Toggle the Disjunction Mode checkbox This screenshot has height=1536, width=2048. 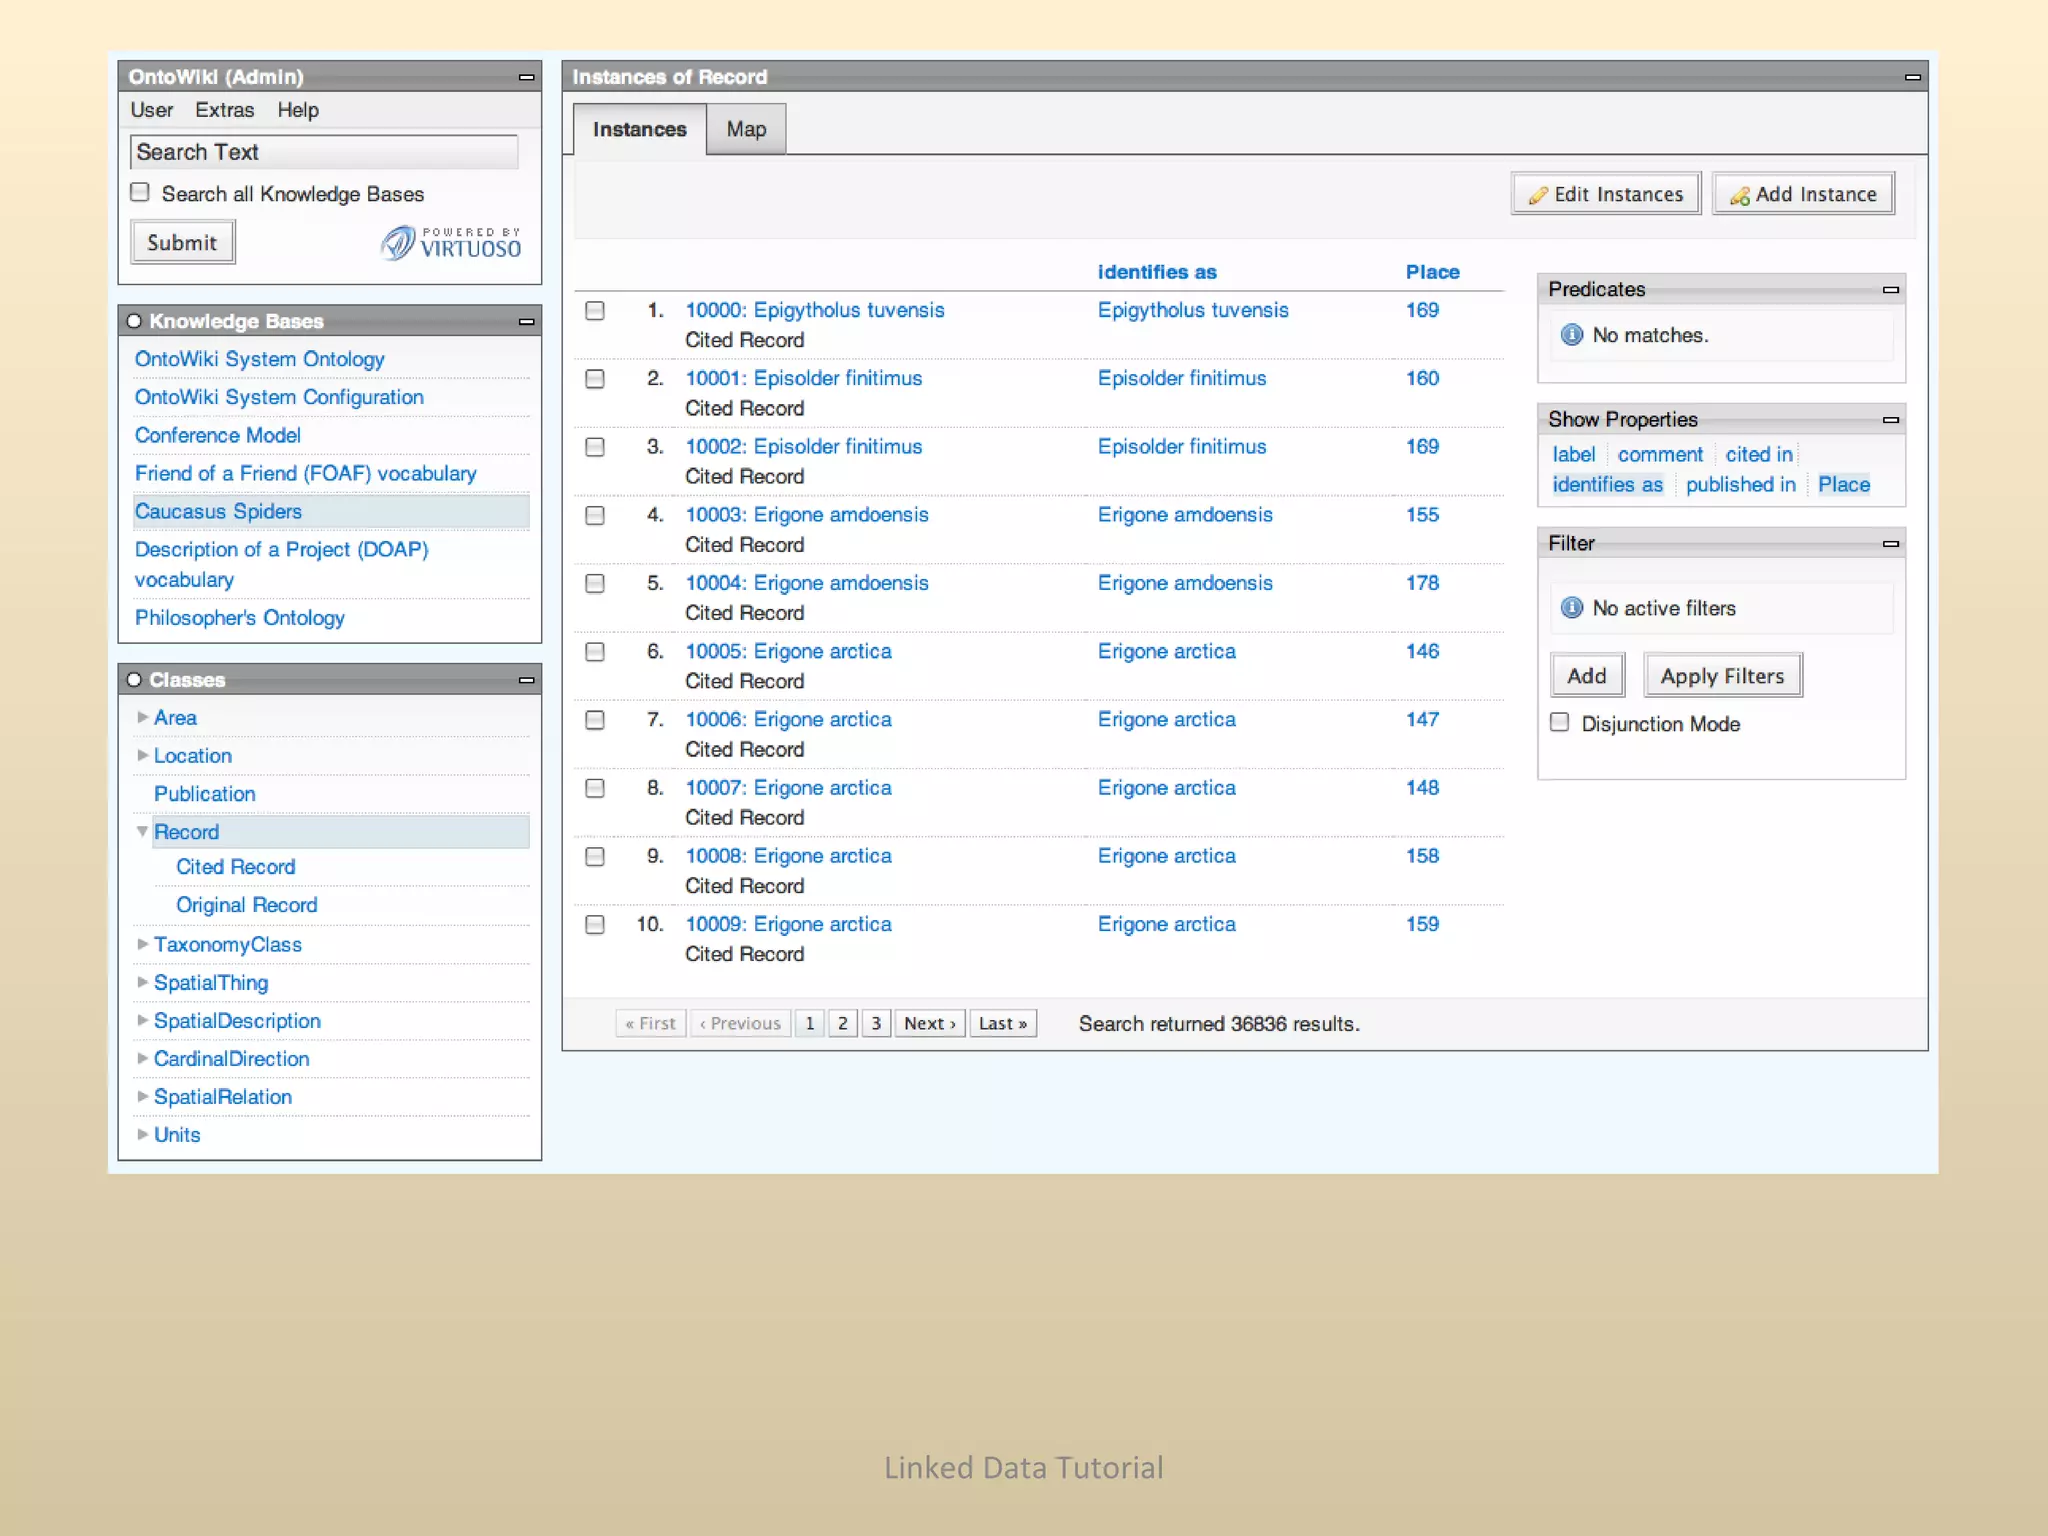[1559, 722]
